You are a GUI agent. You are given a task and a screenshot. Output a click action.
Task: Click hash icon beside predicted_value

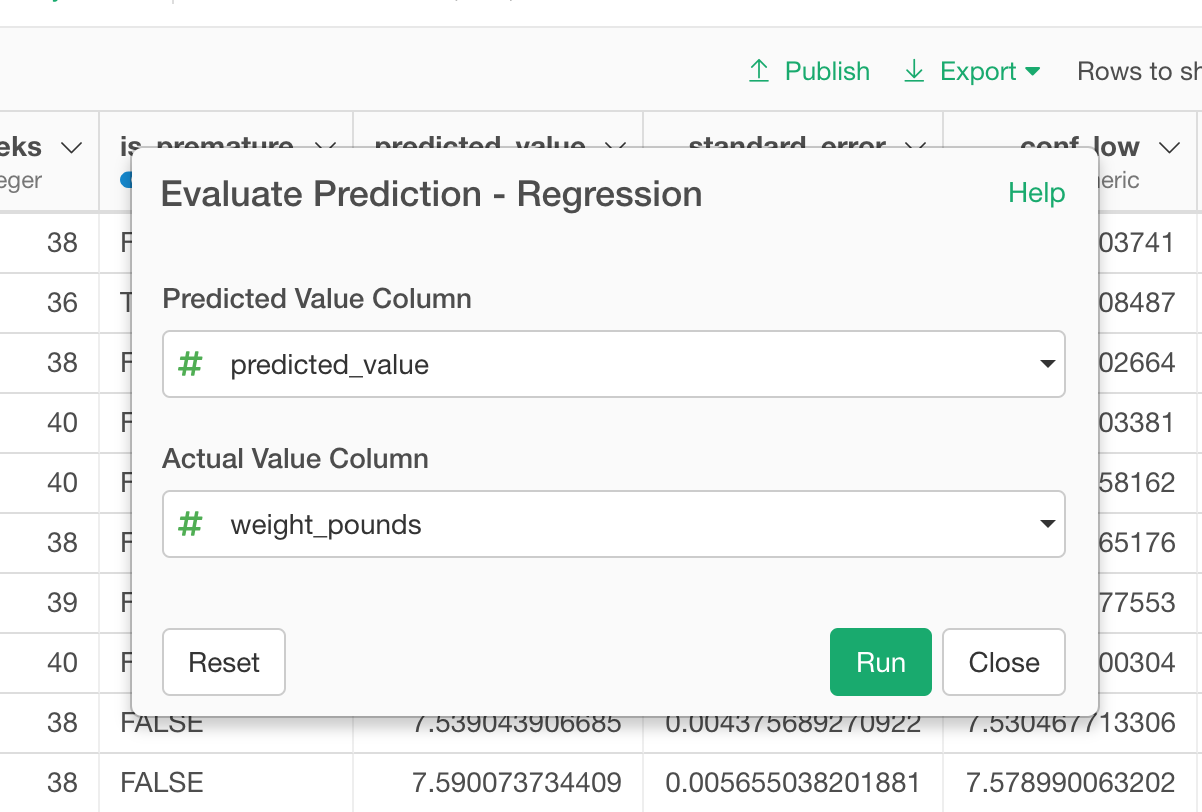tap(190, 365)
